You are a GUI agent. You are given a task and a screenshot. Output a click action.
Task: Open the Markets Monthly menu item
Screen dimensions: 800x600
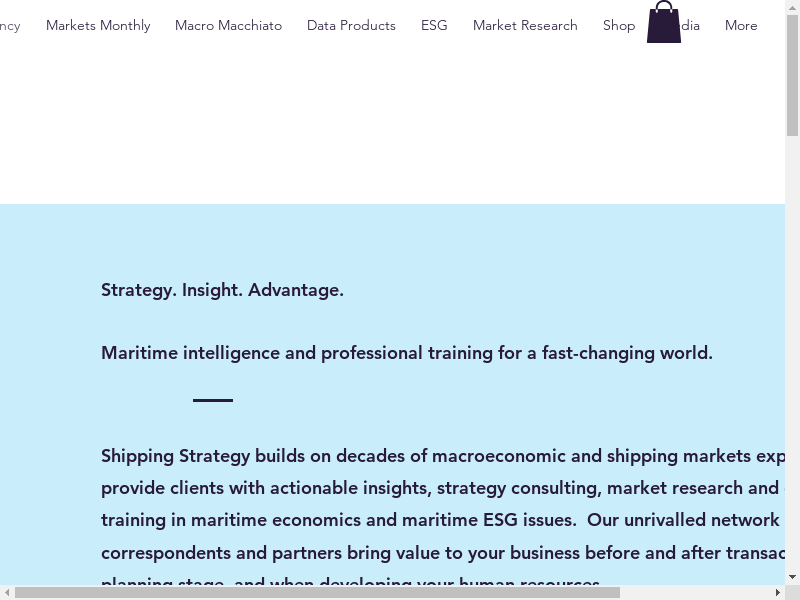[x=98, y=25]
